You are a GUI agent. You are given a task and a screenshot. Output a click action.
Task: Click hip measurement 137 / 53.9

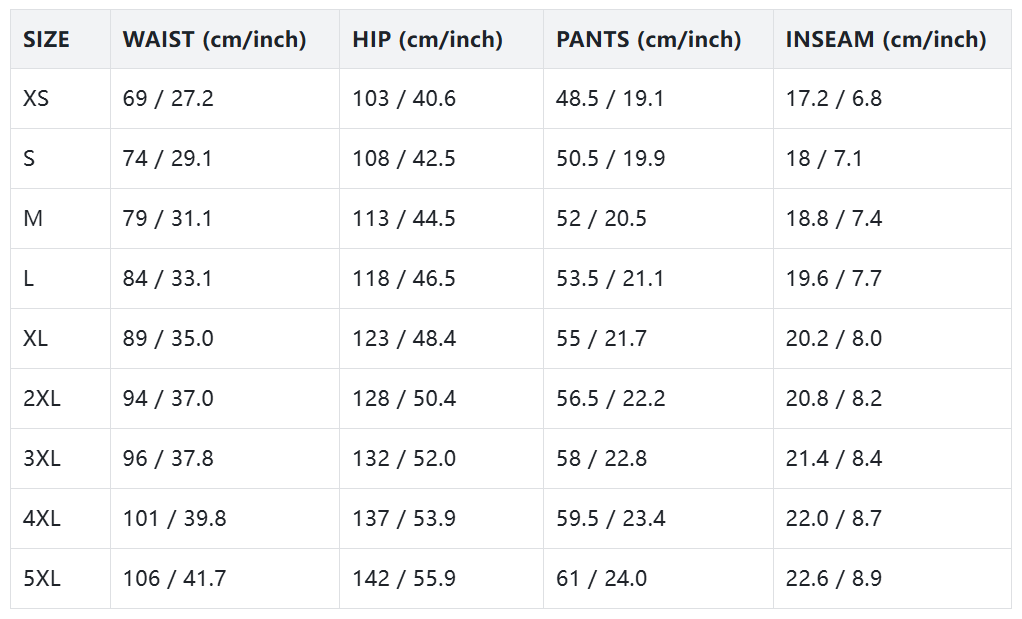404,519
